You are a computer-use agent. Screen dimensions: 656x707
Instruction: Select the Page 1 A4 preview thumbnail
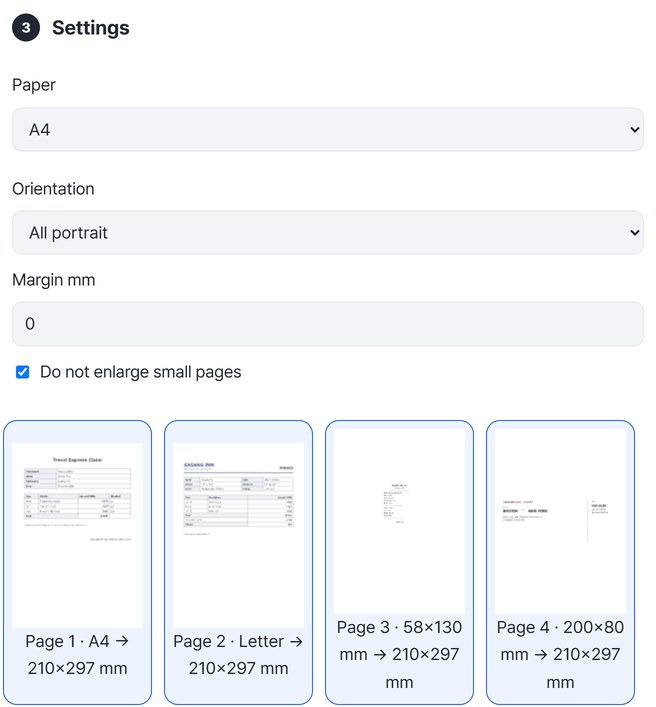pos(78,535)
